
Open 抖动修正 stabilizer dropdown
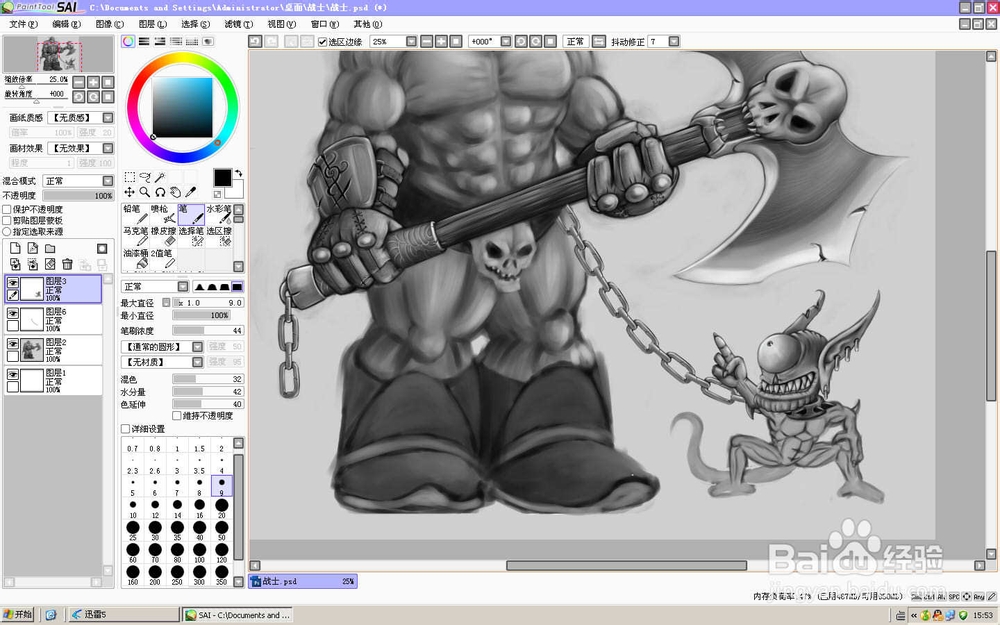(673, 41)
